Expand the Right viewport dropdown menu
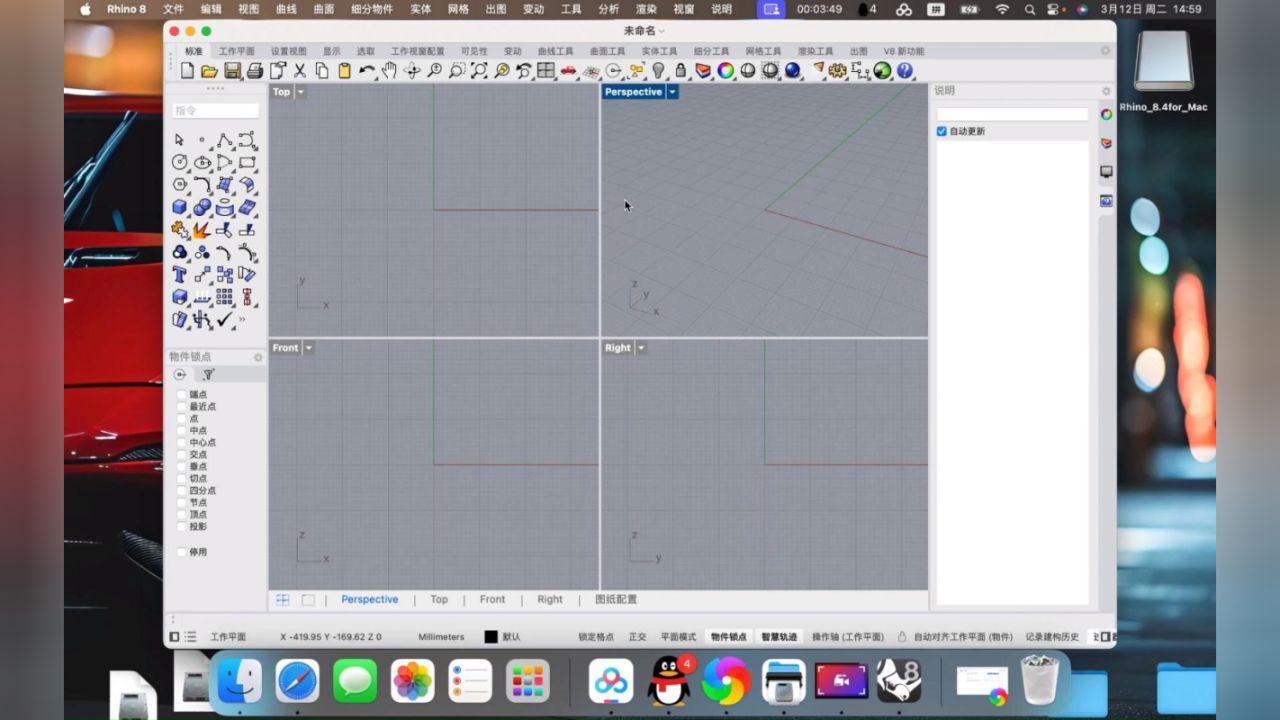 click(641, 348)
